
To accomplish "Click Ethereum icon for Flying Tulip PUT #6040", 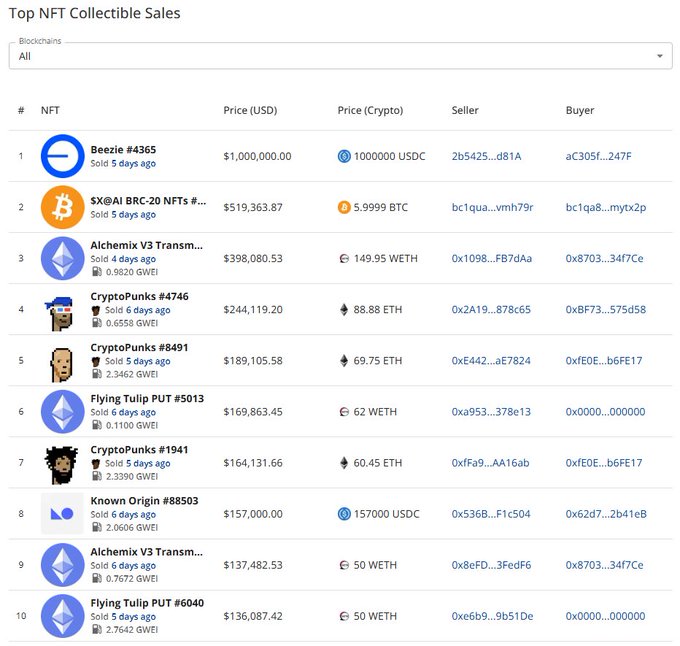I will coord(62,616).
